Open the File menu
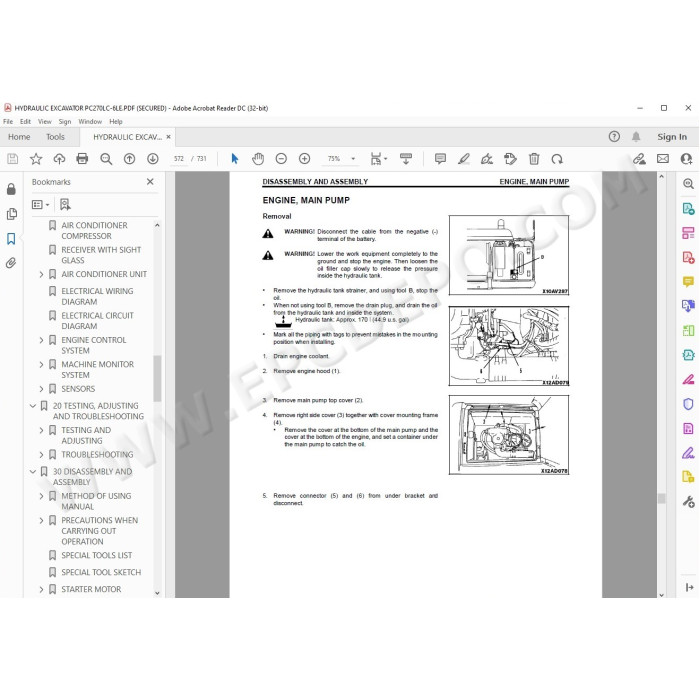 (8, 121)
